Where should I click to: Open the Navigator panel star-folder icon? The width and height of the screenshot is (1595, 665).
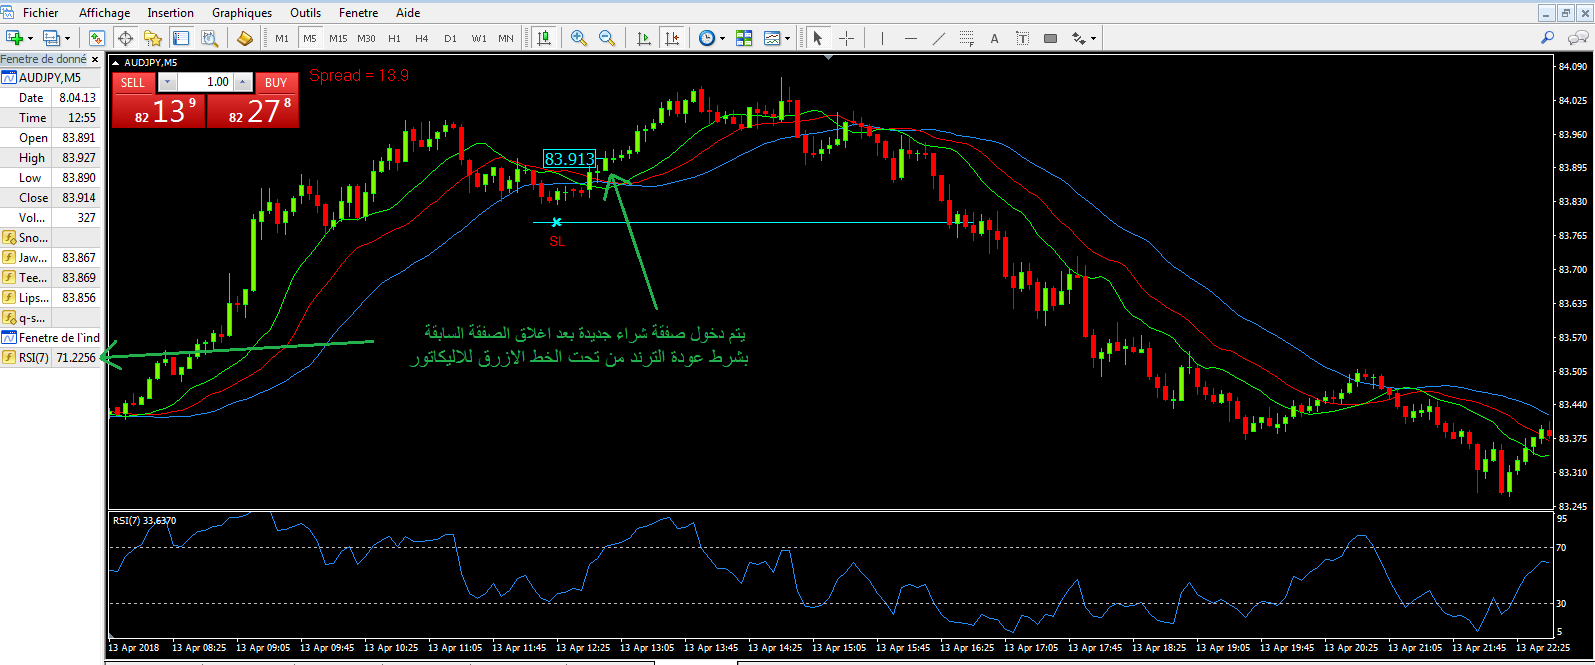[152, 38]
